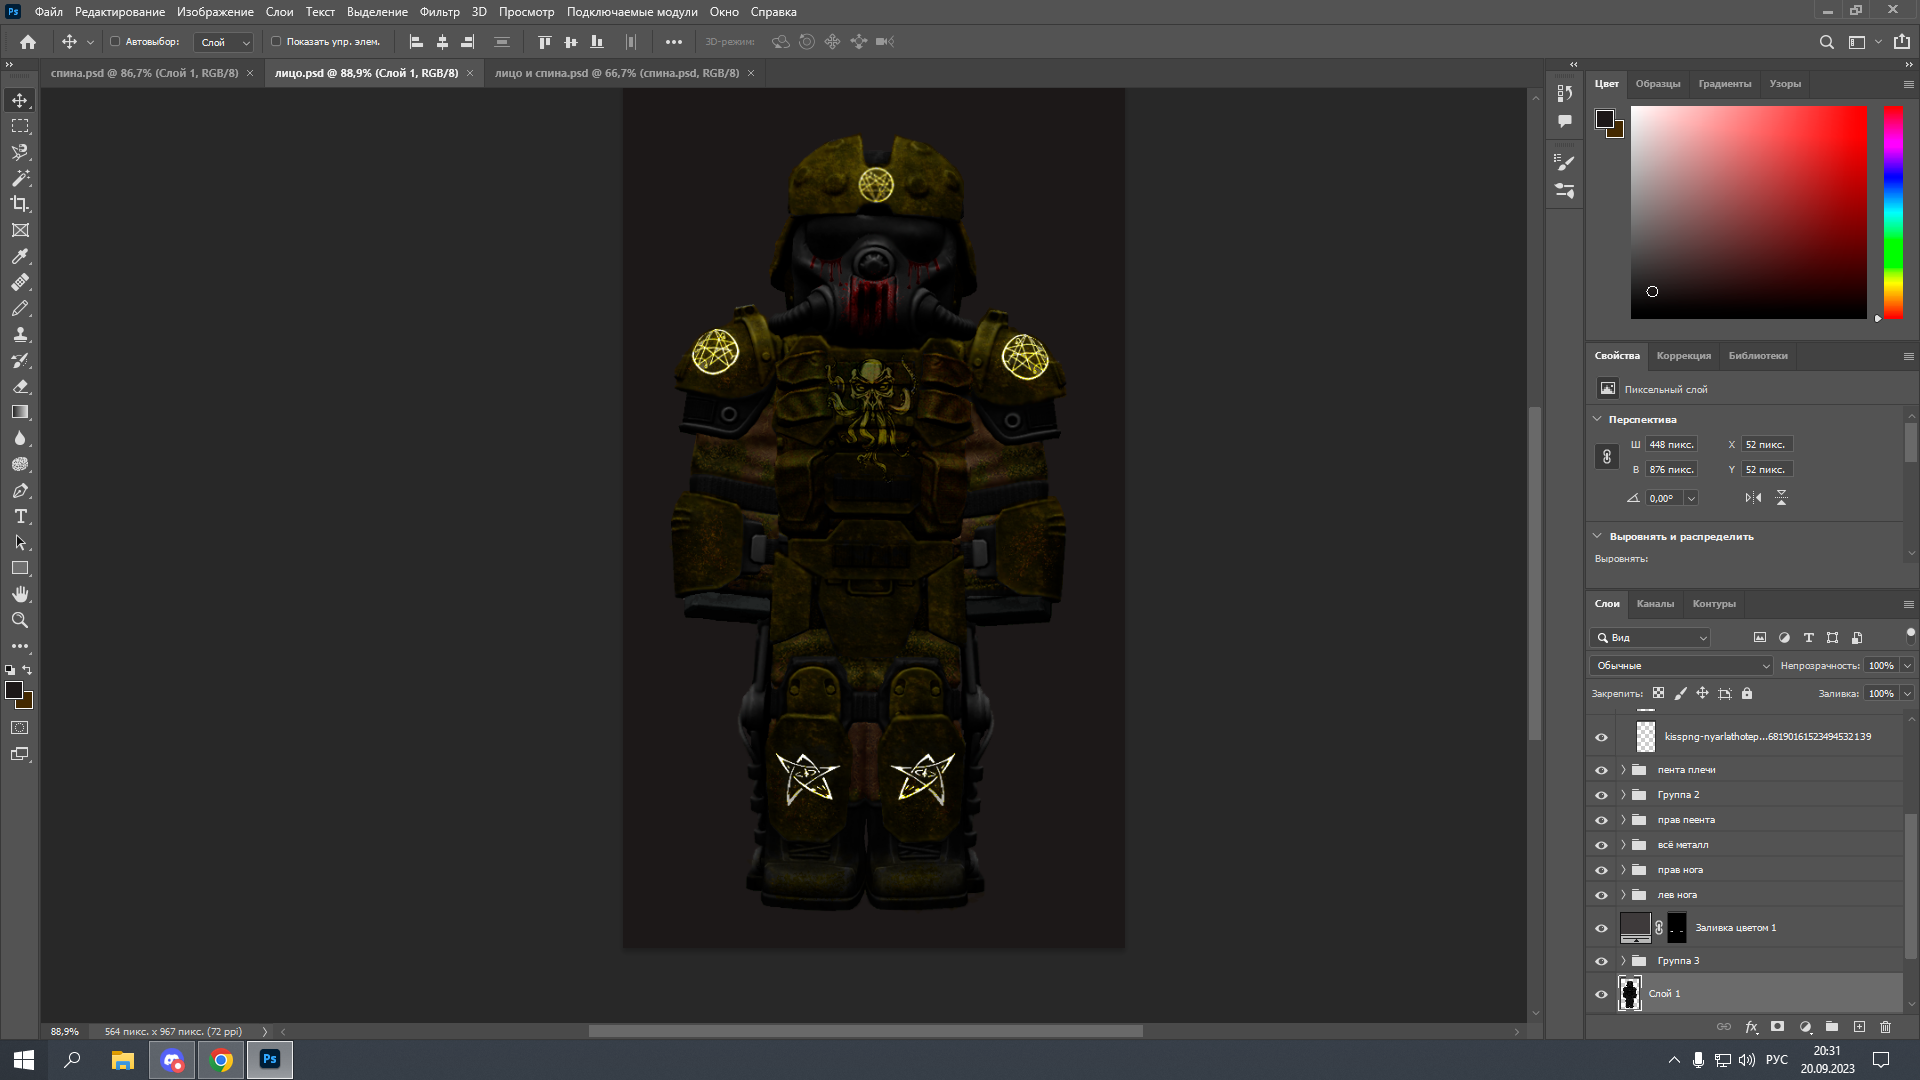Collapse the Перспектива section

click(1597, 419)
